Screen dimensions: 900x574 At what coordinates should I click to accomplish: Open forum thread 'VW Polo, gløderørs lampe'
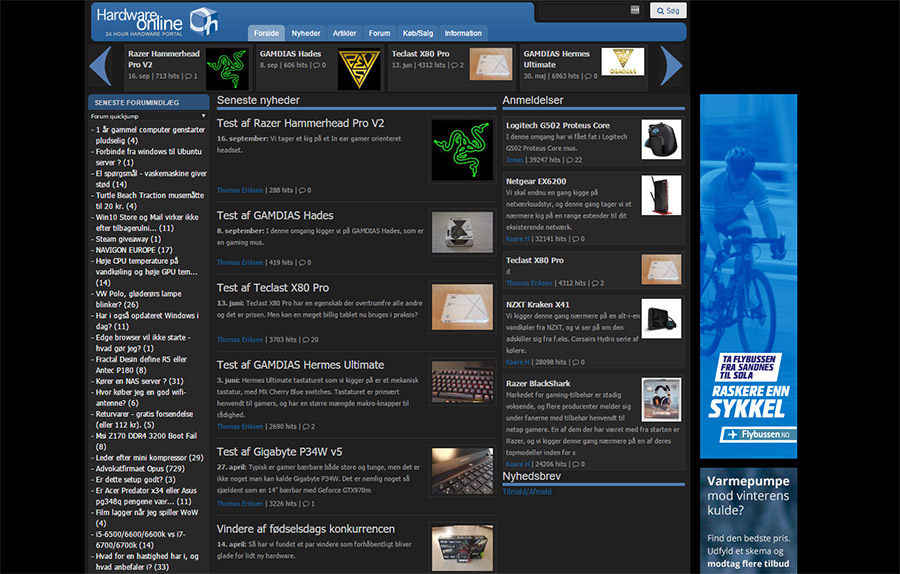pyautogui.click(x=138, y=298)
